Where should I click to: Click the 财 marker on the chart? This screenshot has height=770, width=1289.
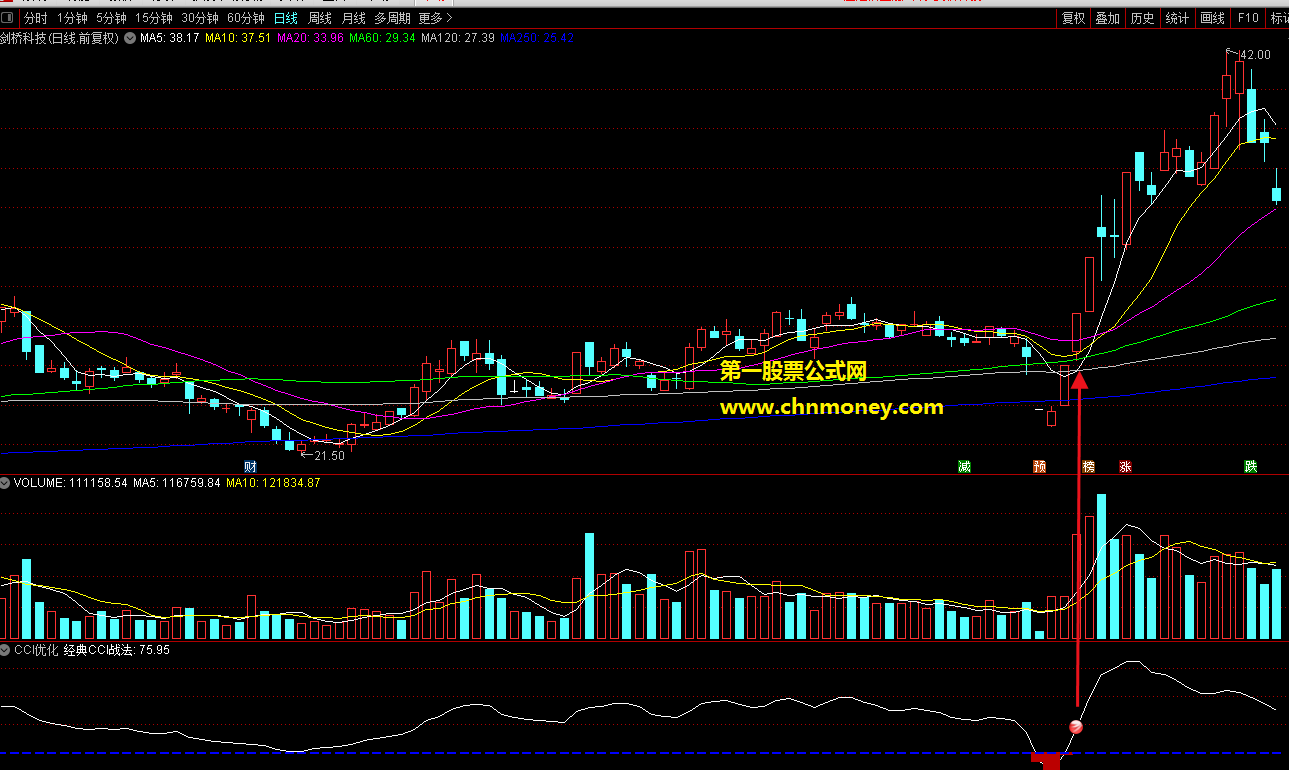pyautogui.click(x=251, y=466)
